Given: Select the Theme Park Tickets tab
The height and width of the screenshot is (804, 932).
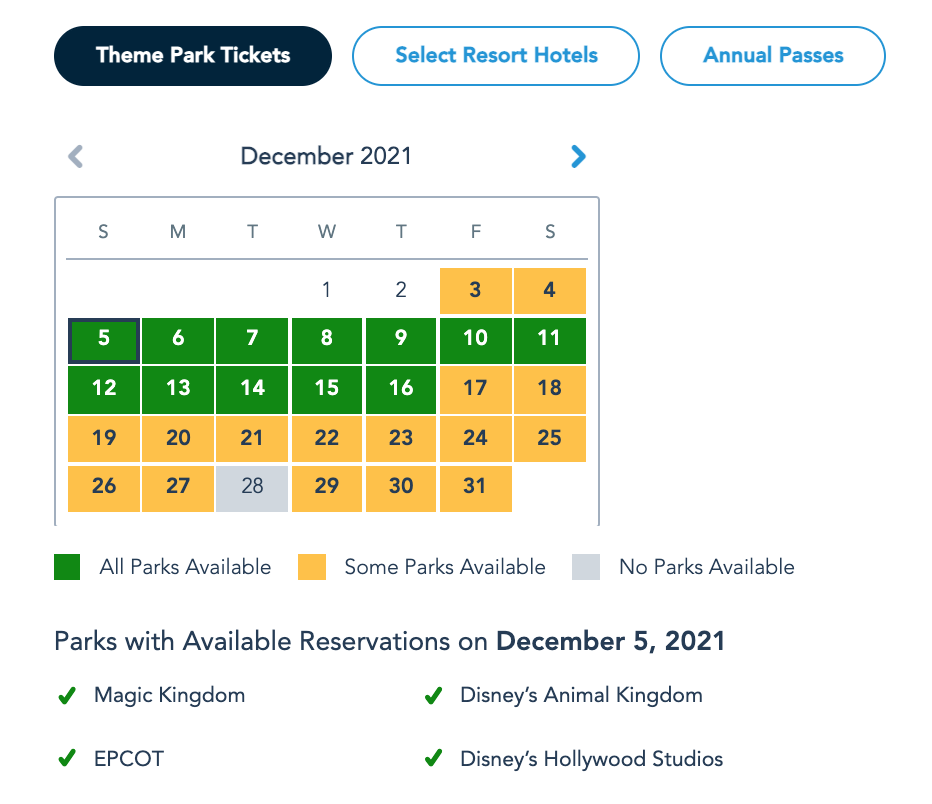Looking at the screenshot, I should coord(193,56).
